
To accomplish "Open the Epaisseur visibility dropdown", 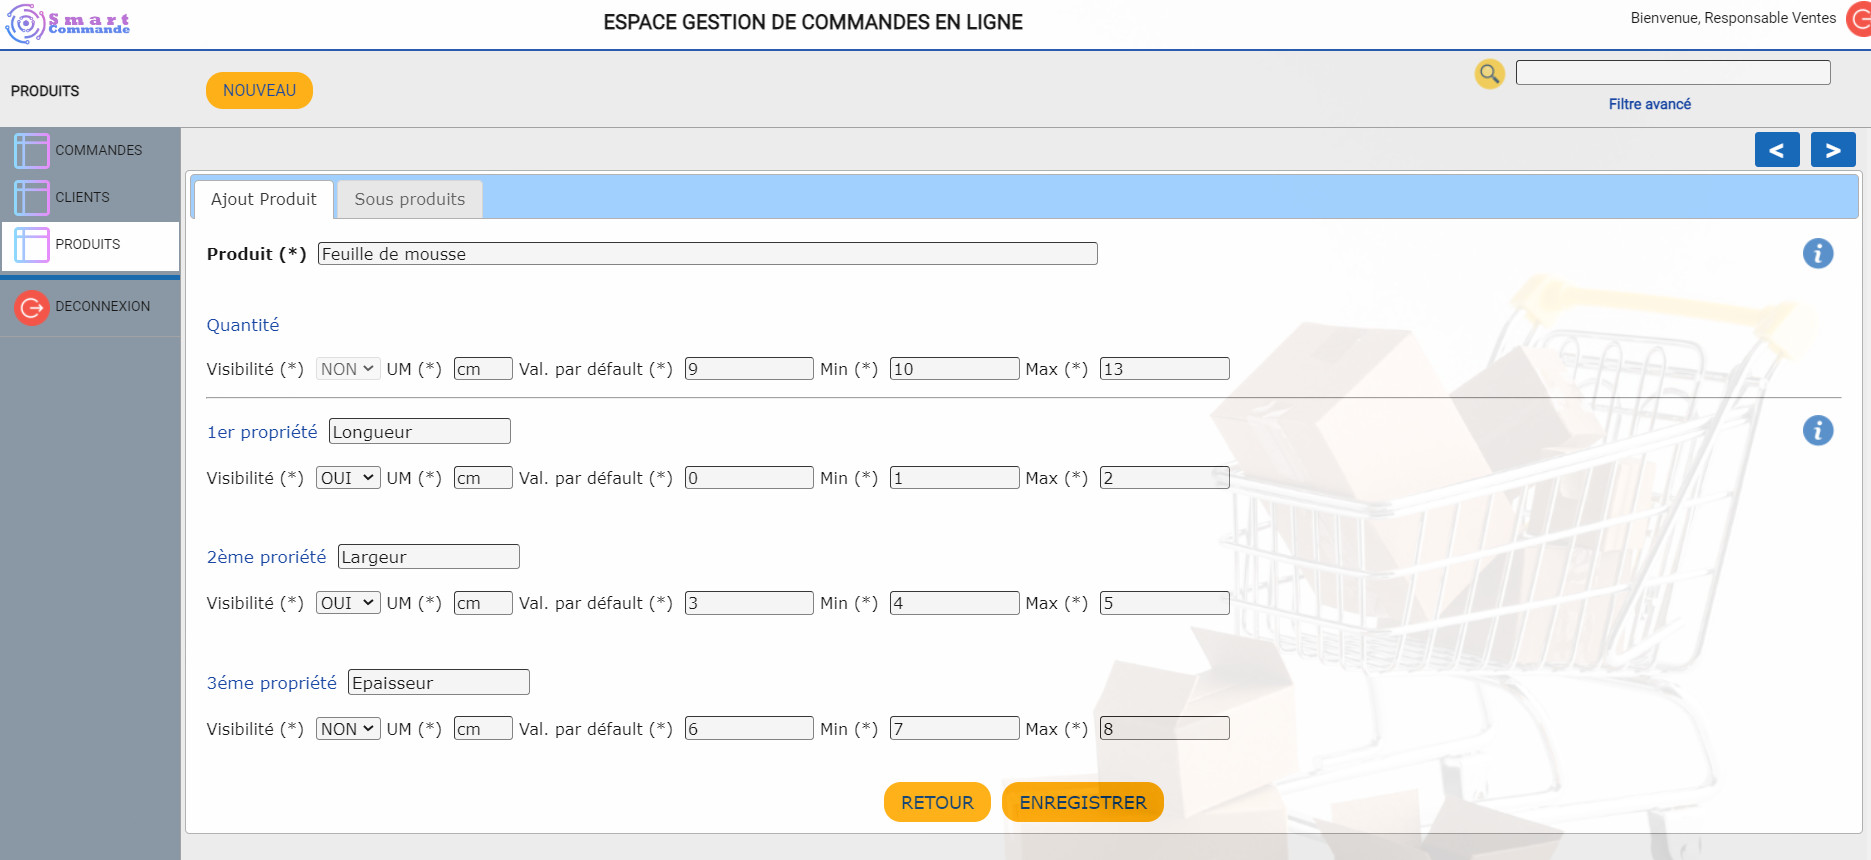I will pos(347,728).
